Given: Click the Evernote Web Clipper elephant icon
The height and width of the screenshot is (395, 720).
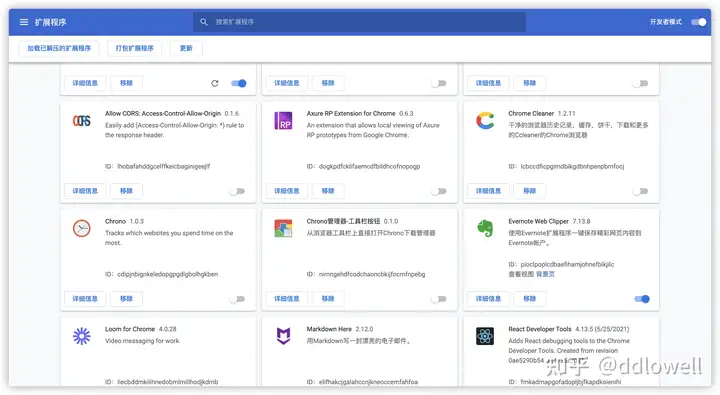Looking at the screenshot, I should coord(485,228).
